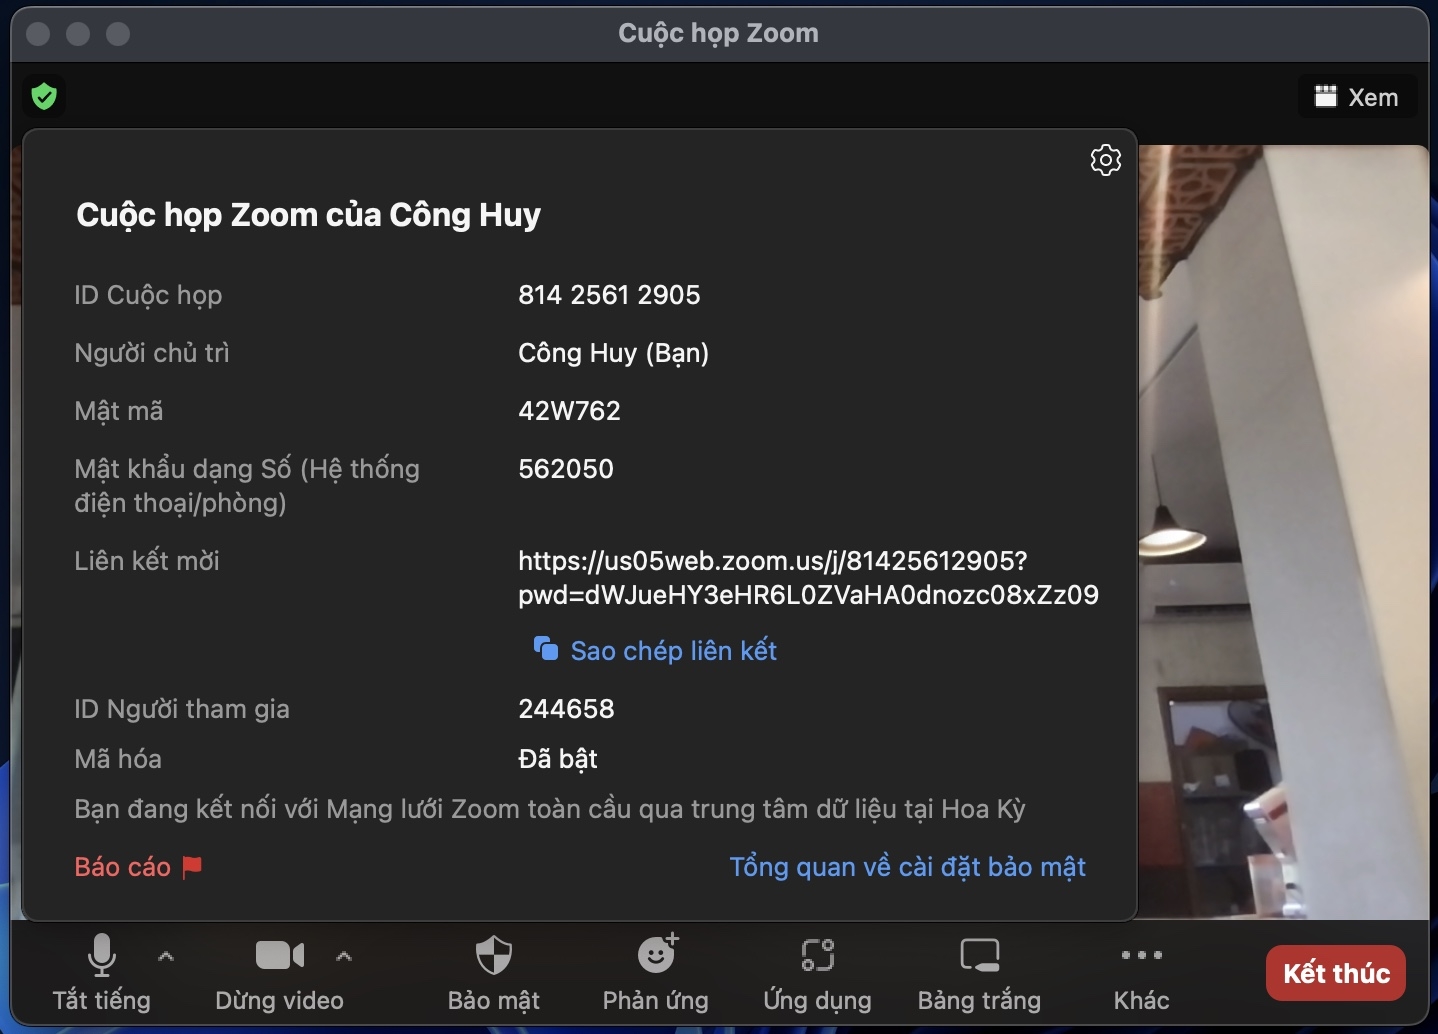This screenshot has width=1438, height=1034.
Task: Click Sao chép liên kết to copy invite
Action: pyautogui.click(x=655, y=650)
